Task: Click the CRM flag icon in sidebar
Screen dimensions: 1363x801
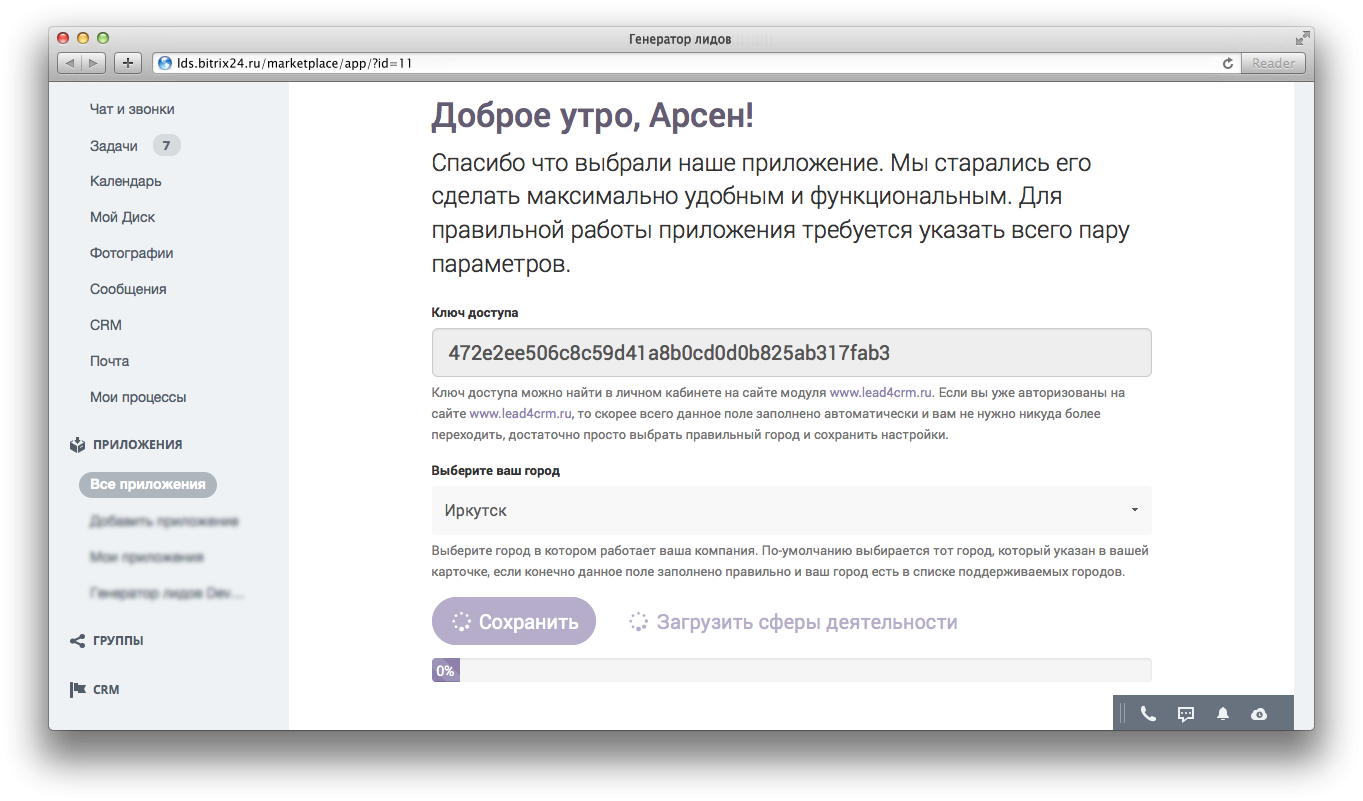Action: [76, 688]
